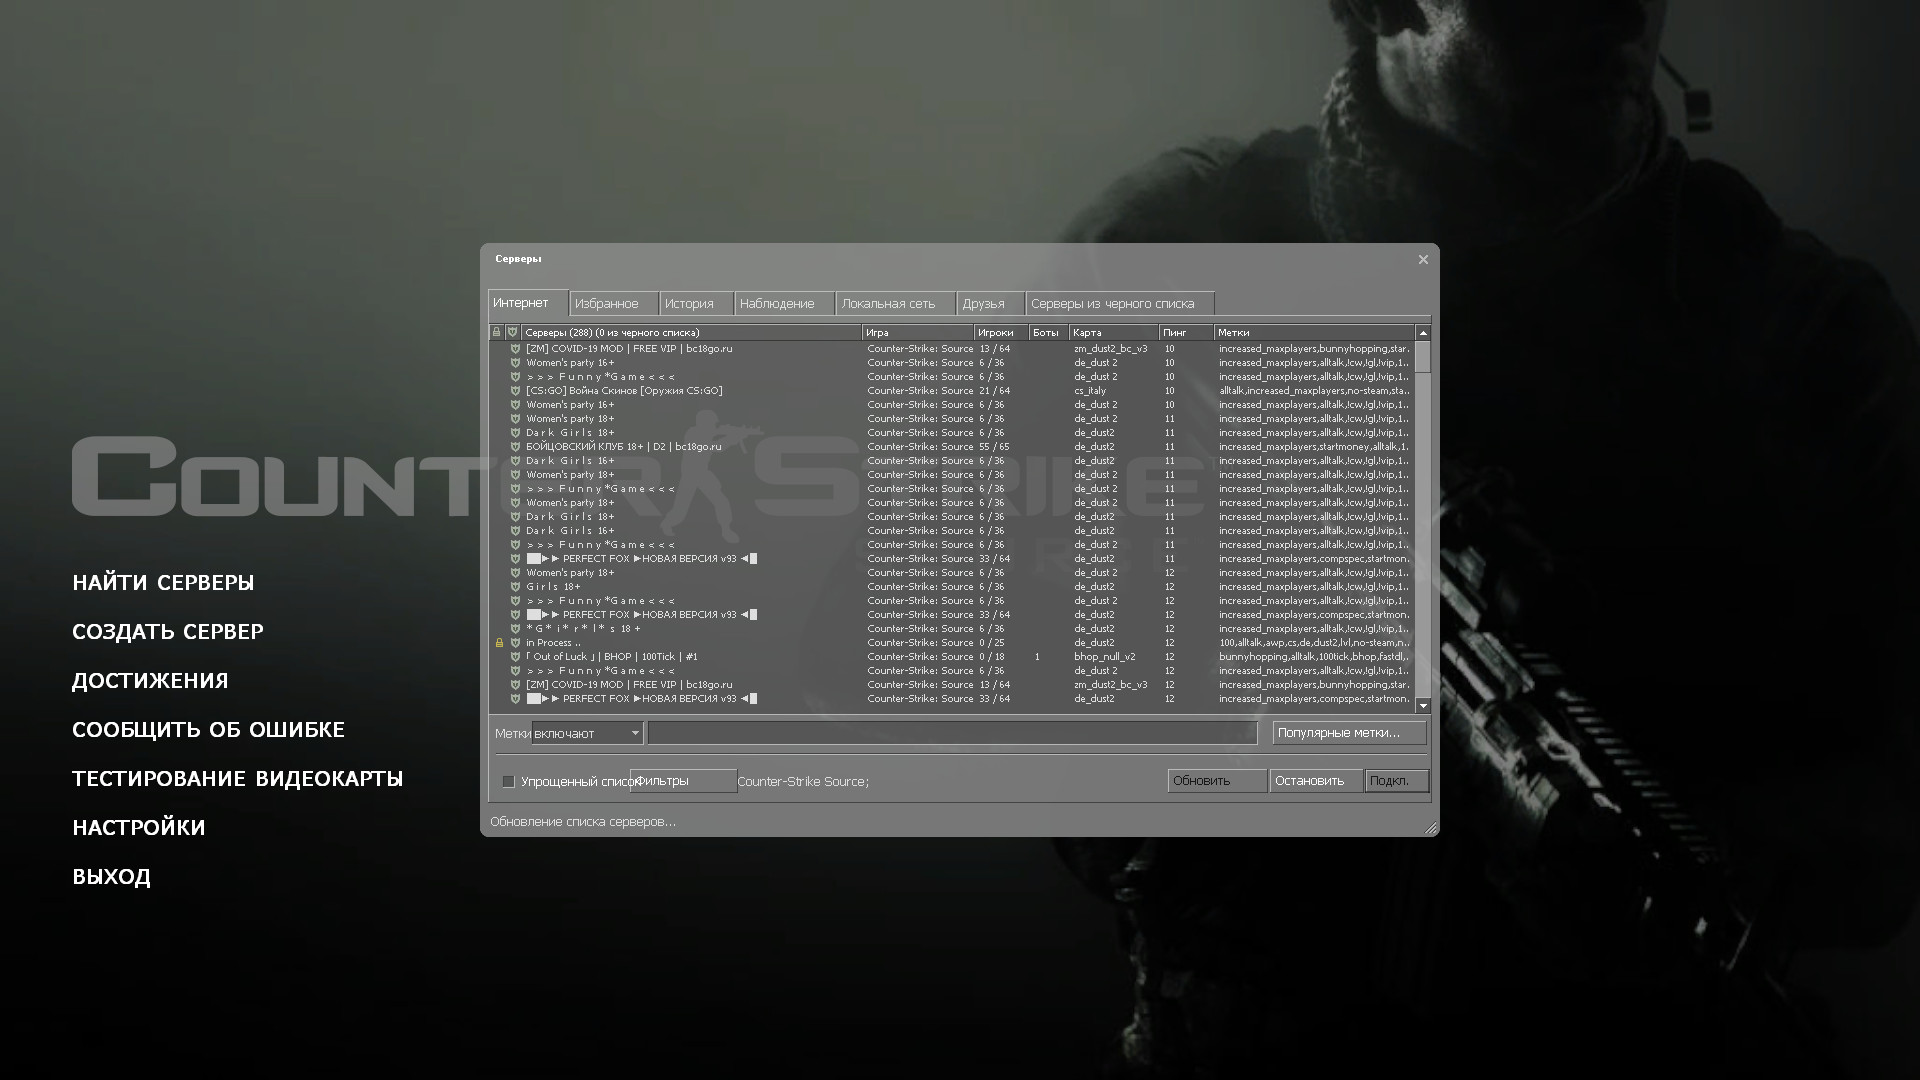Click the padlock icon on the 'in Process' server row
Viewport: 1920px width, 1080px height.
tap(499, 643)
